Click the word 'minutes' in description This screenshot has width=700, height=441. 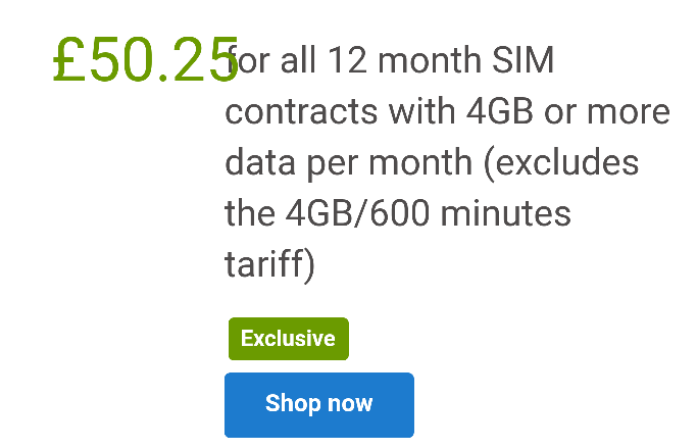(x=506, y=213)
